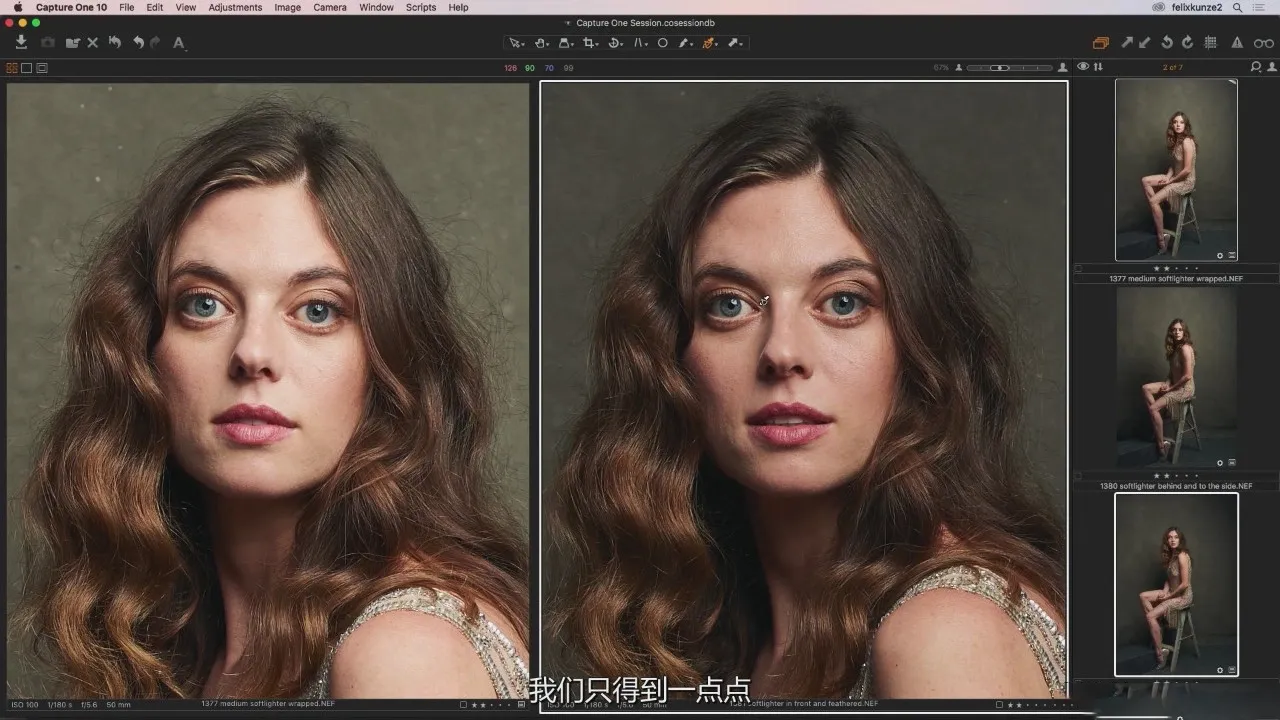Viewport: 1280px width, 720px height.
Task: Toggle the grid overlay icon
Action: pos(1210,42)
